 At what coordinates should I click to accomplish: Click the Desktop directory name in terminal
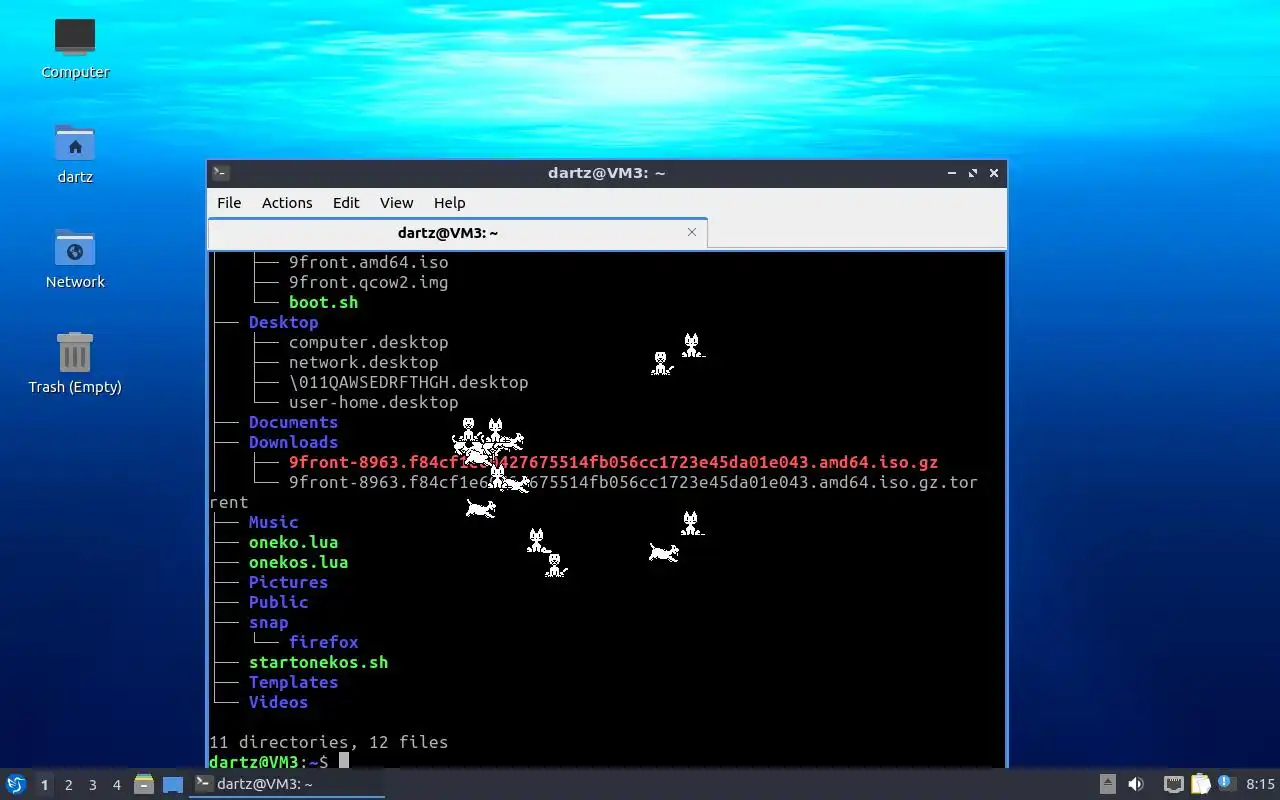click(283, 322)
